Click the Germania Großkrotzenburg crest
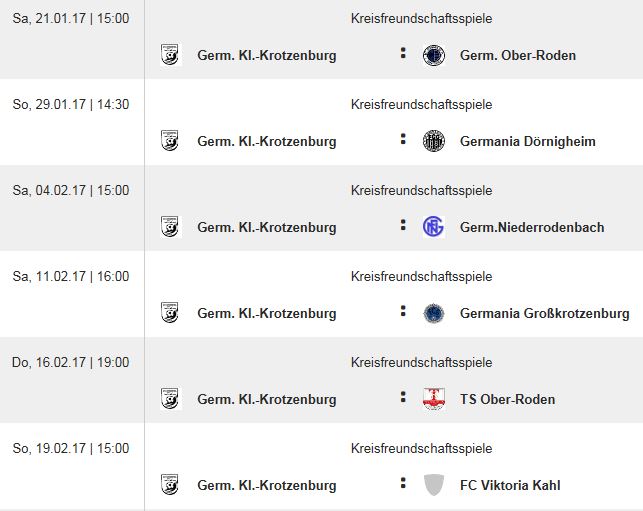 [434, 313]
